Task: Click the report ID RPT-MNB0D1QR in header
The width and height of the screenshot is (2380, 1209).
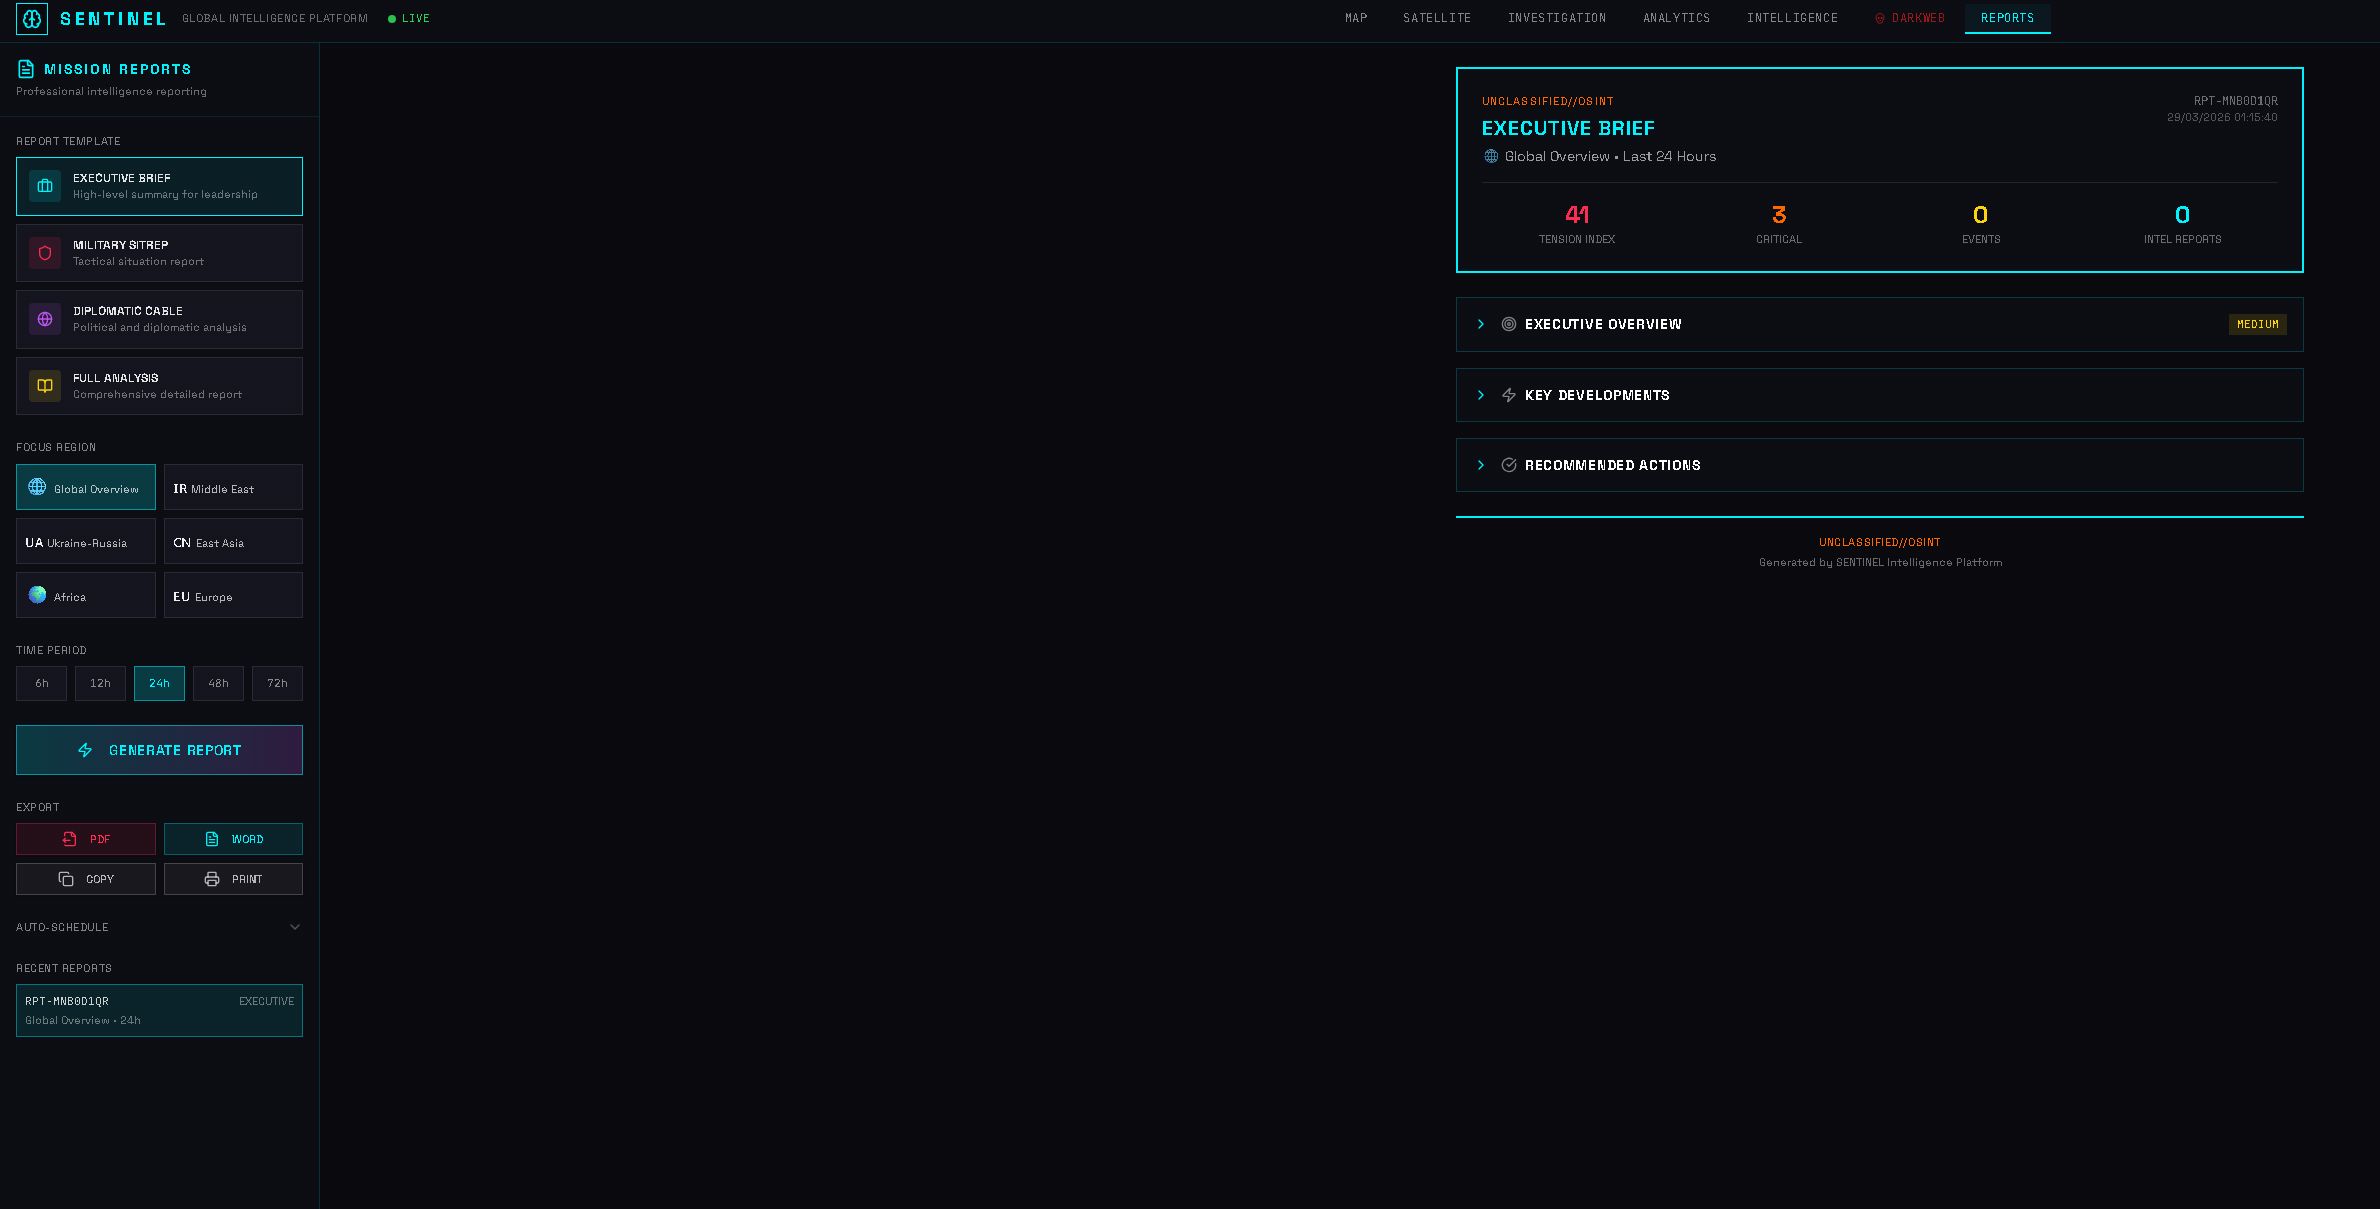Action: coord(2236,101)
